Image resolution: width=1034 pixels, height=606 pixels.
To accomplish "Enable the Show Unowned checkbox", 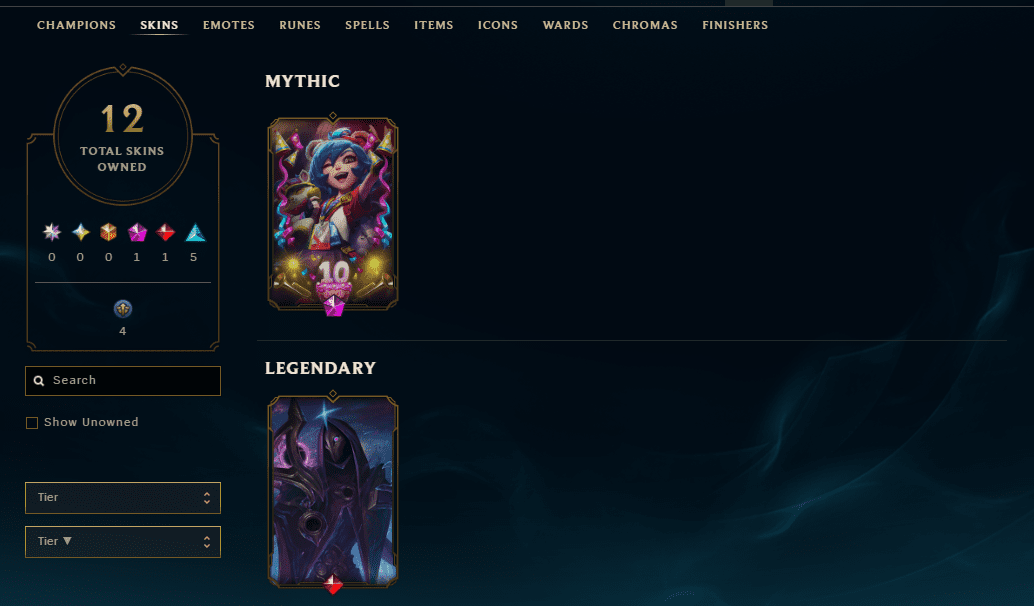I will [x=32, y=423].
